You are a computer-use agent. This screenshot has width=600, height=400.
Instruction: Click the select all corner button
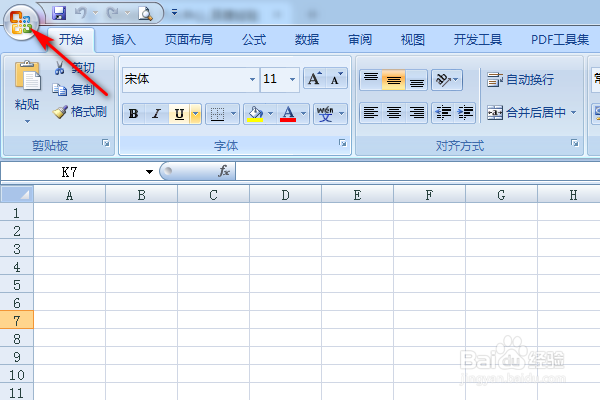[x=17, y=194]
